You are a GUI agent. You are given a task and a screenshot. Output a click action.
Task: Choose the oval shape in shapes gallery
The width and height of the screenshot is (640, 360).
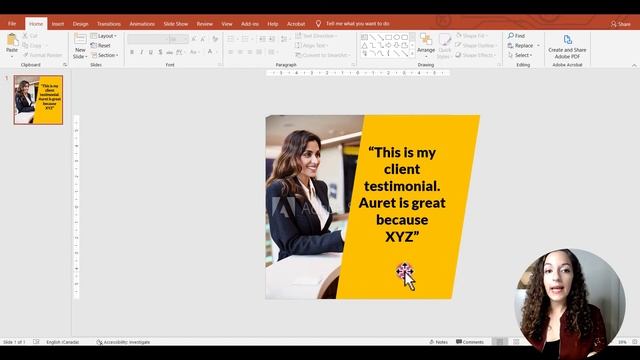[x=396, y=37]
